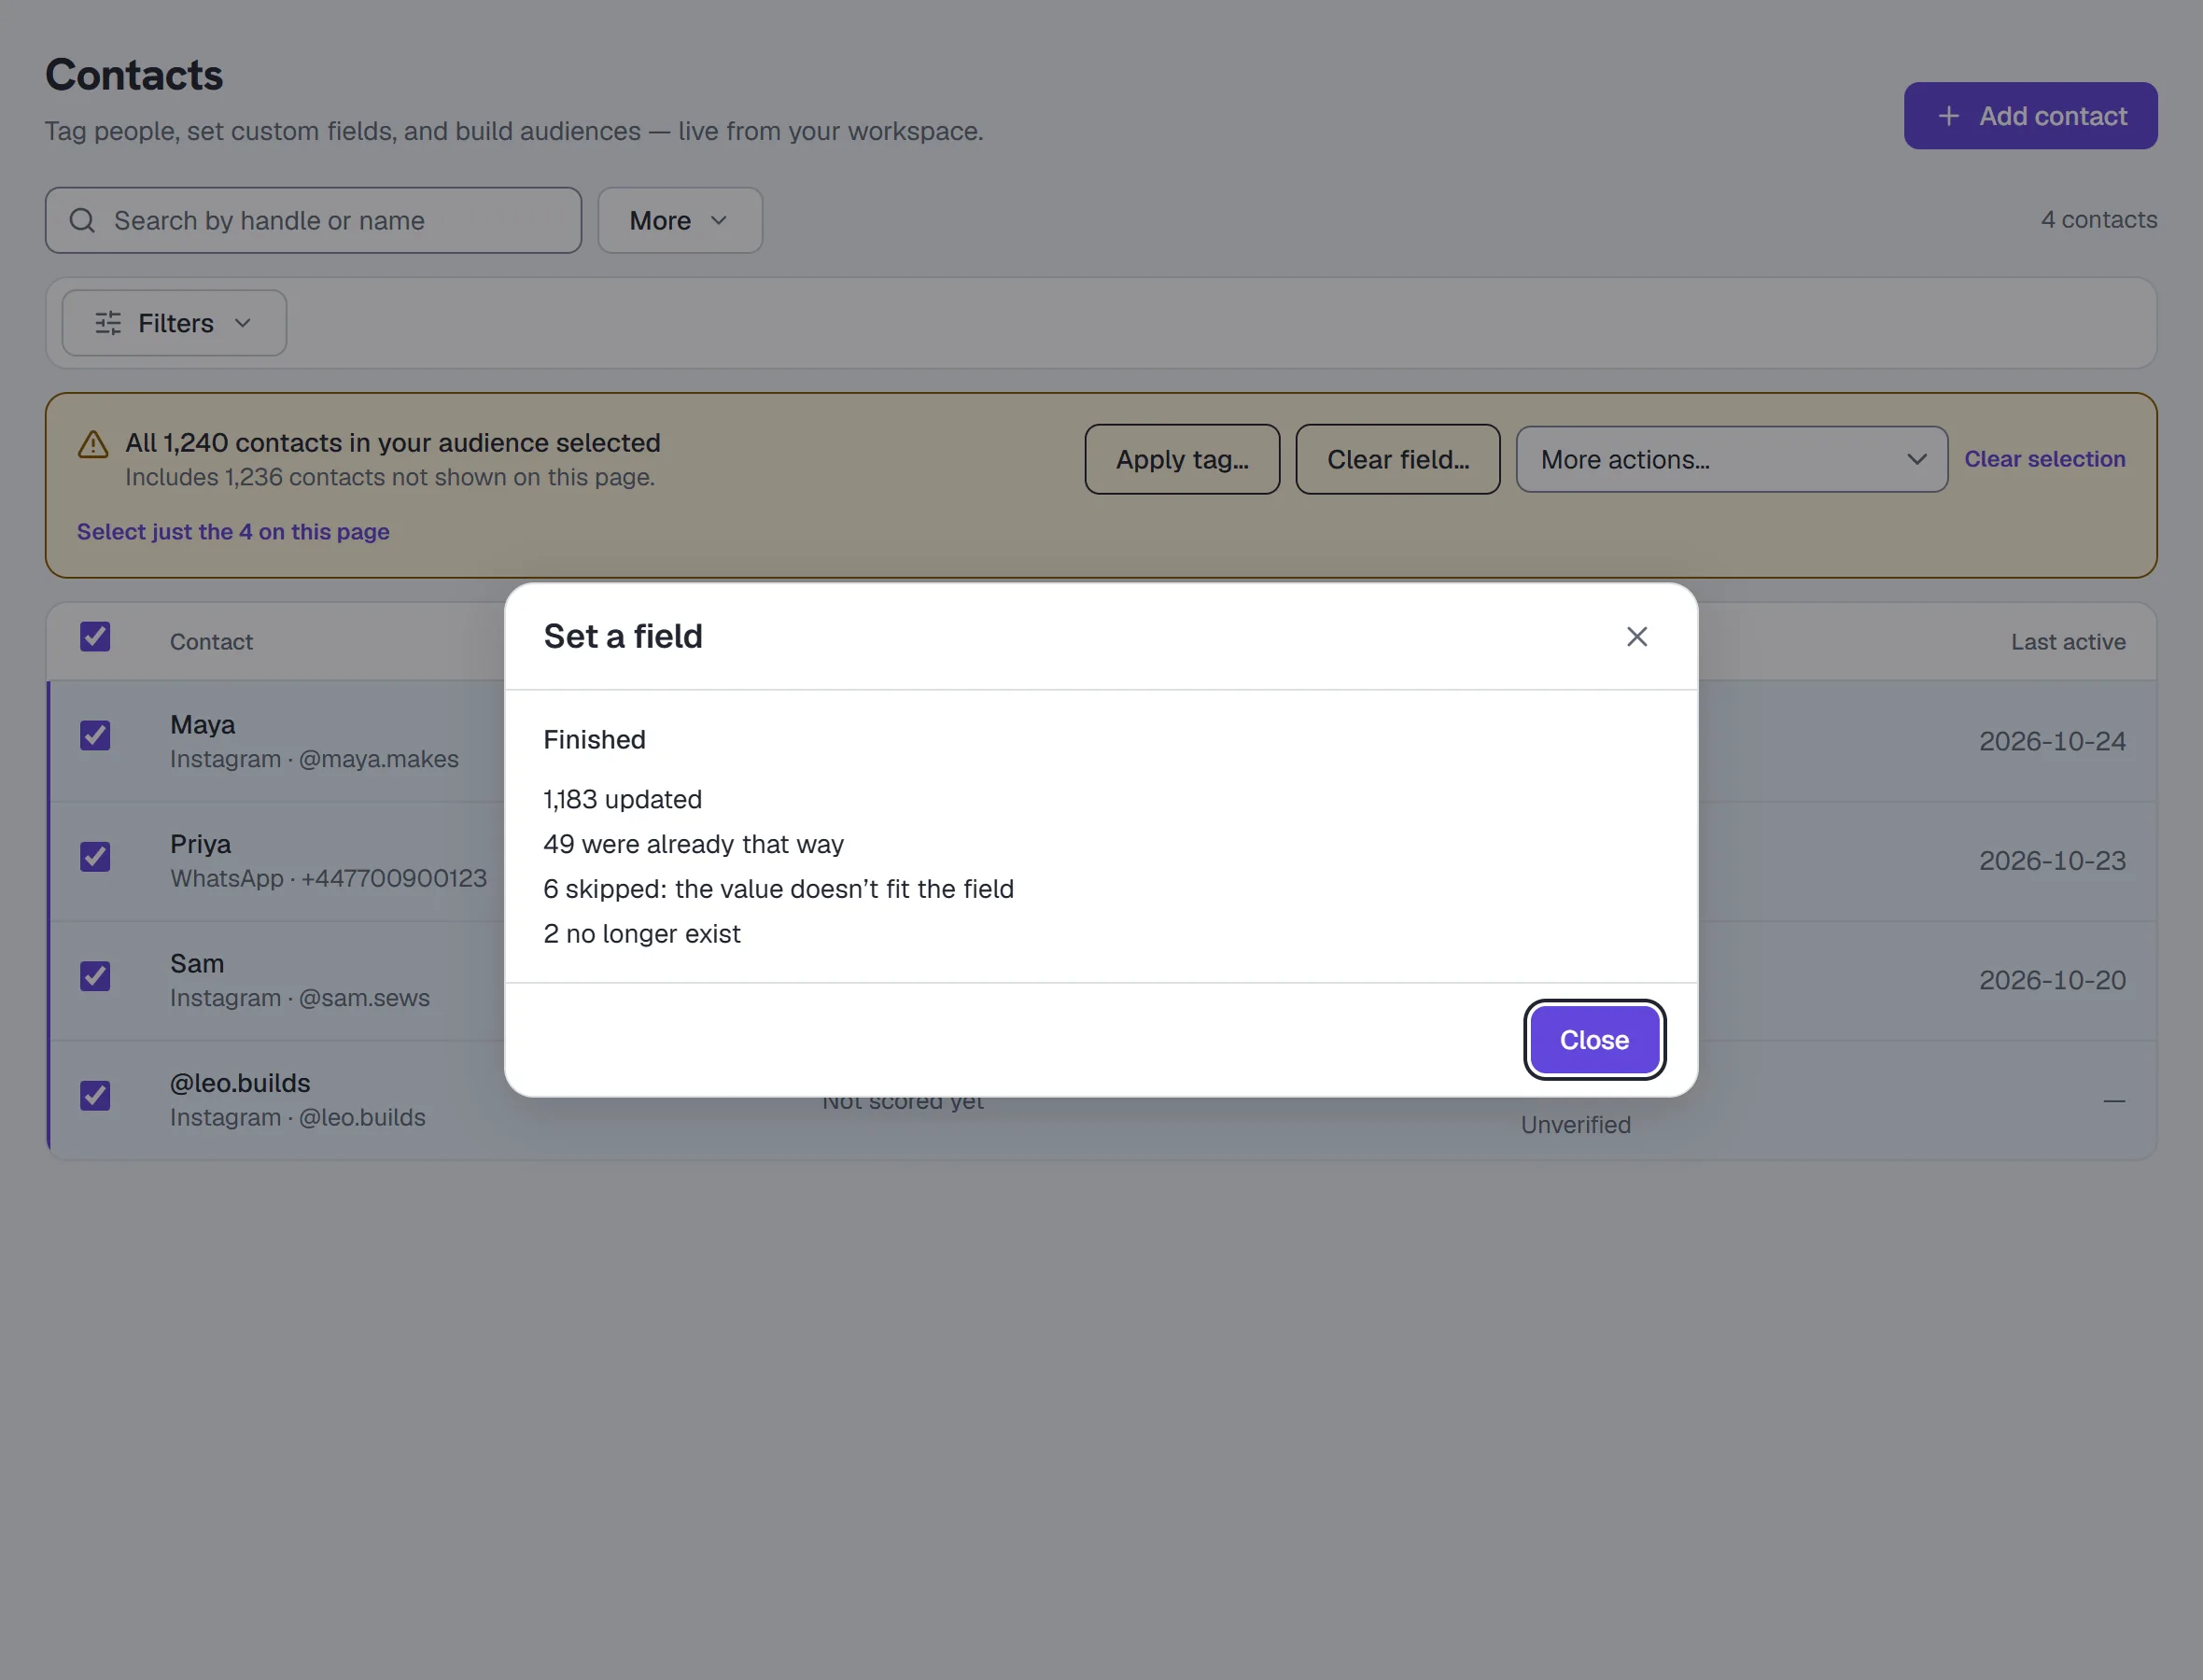
Task: Click Select just the 4 on this page
Action: coord(233,532)
